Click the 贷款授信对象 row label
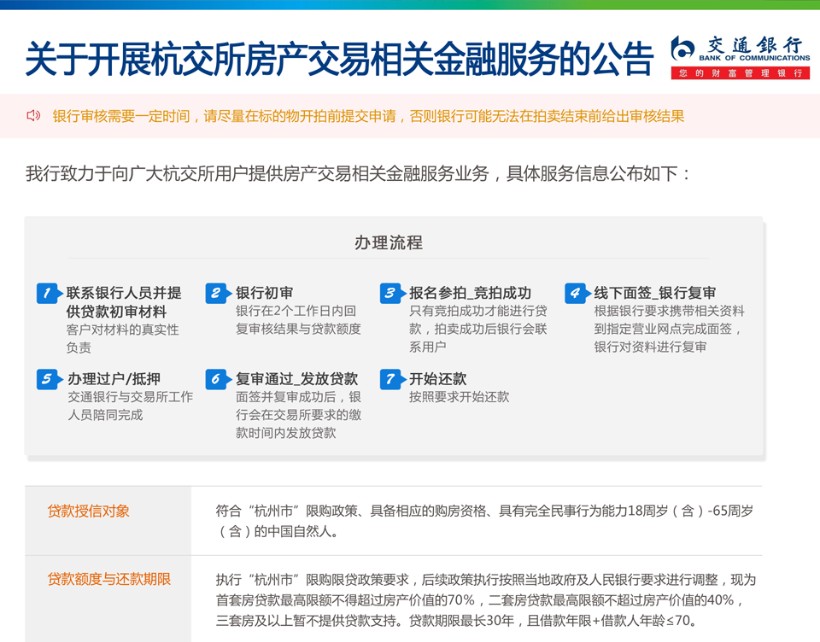820x642 pixels. [89, 511]
